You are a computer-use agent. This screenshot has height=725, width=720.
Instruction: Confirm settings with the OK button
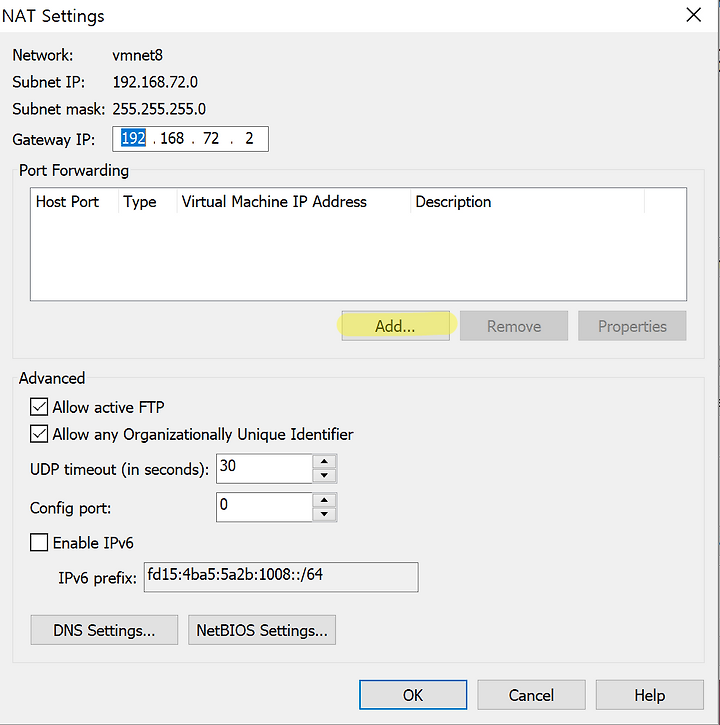(413, 694)
